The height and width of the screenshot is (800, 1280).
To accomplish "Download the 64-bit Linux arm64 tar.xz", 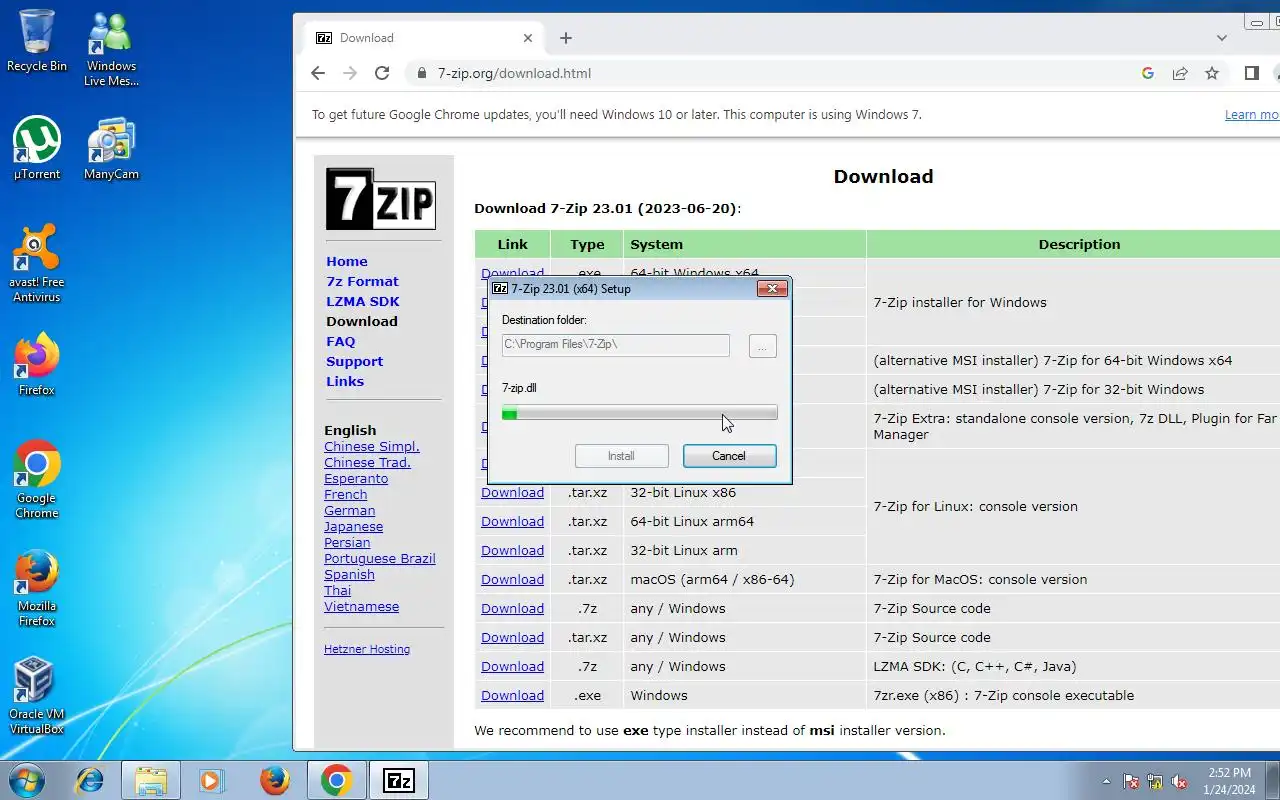I will tap(512, 521).
